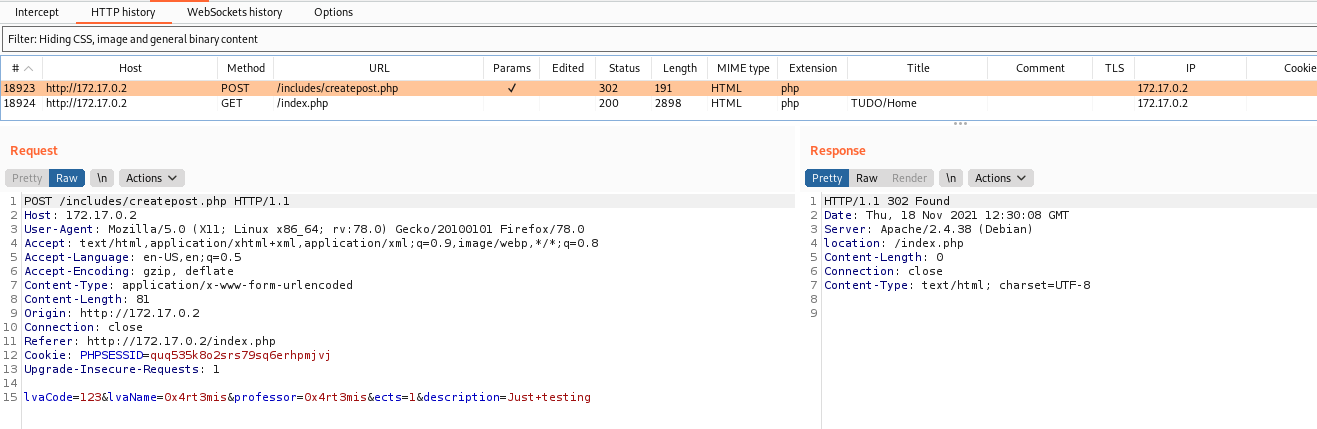Switch to WebSockets history tab
The width and height of the screenshot is (1317, 429).
tap(235, 12)
